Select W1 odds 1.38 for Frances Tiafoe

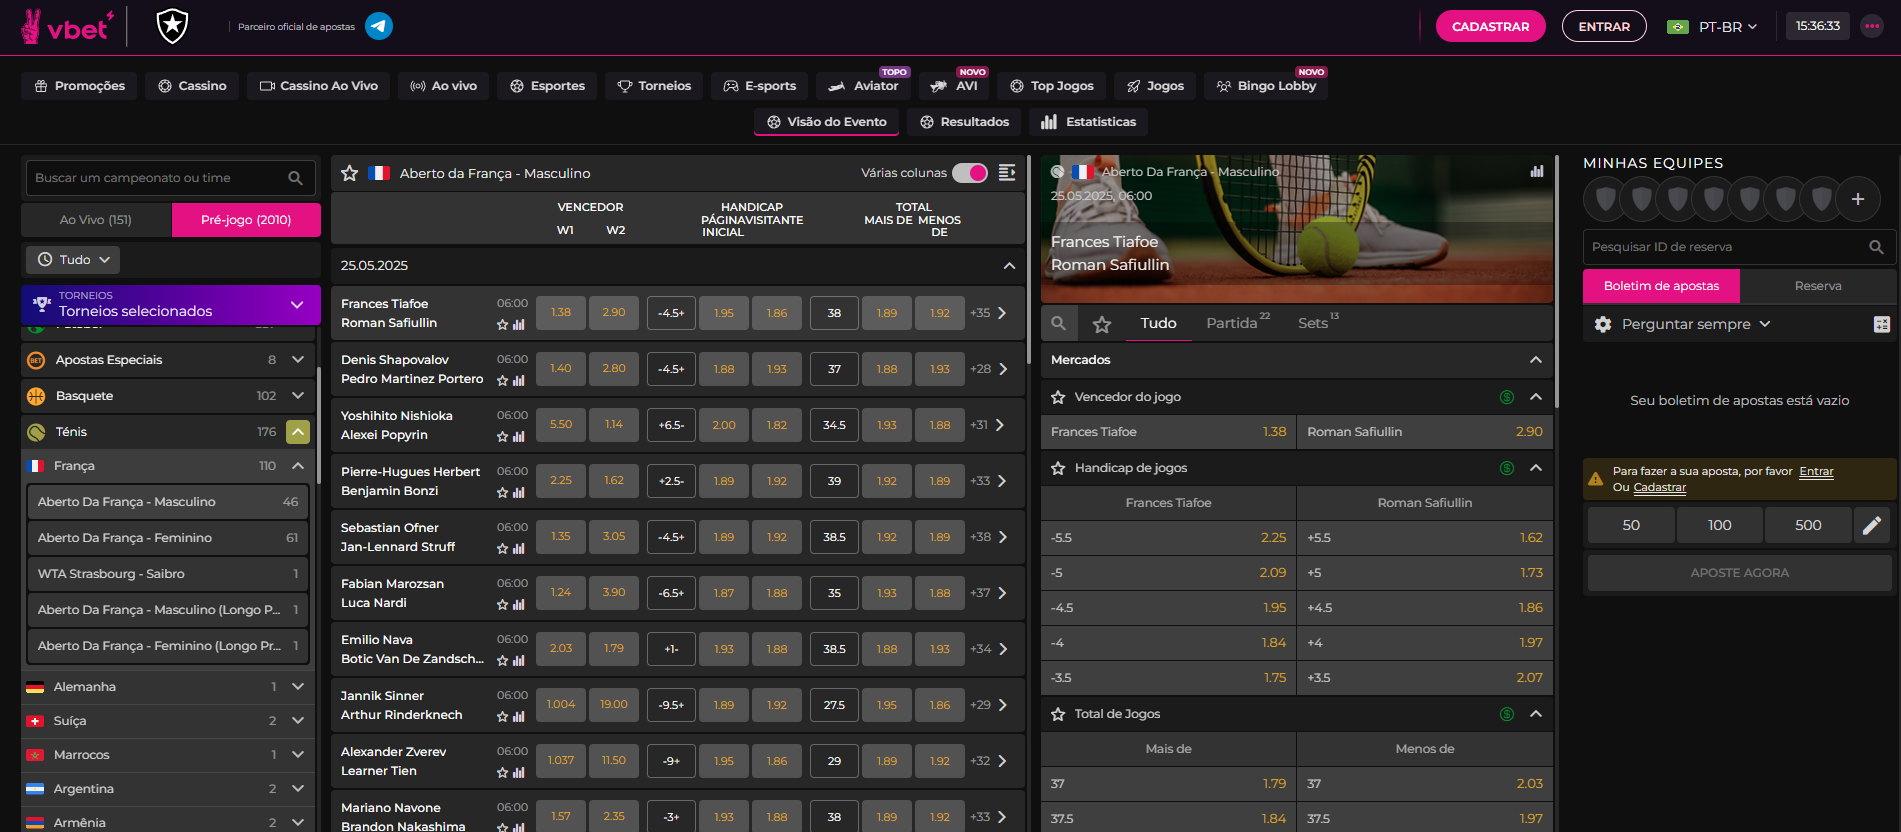561,313
